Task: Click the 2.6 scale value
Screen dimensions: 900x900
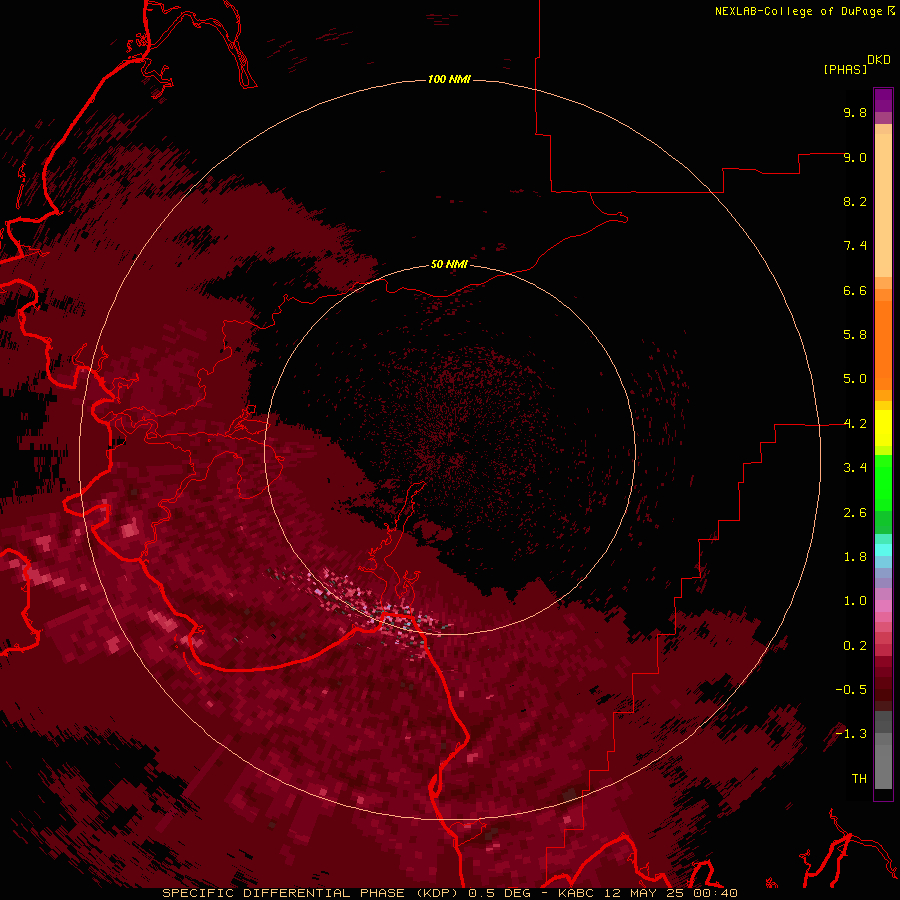Action: 855,513
